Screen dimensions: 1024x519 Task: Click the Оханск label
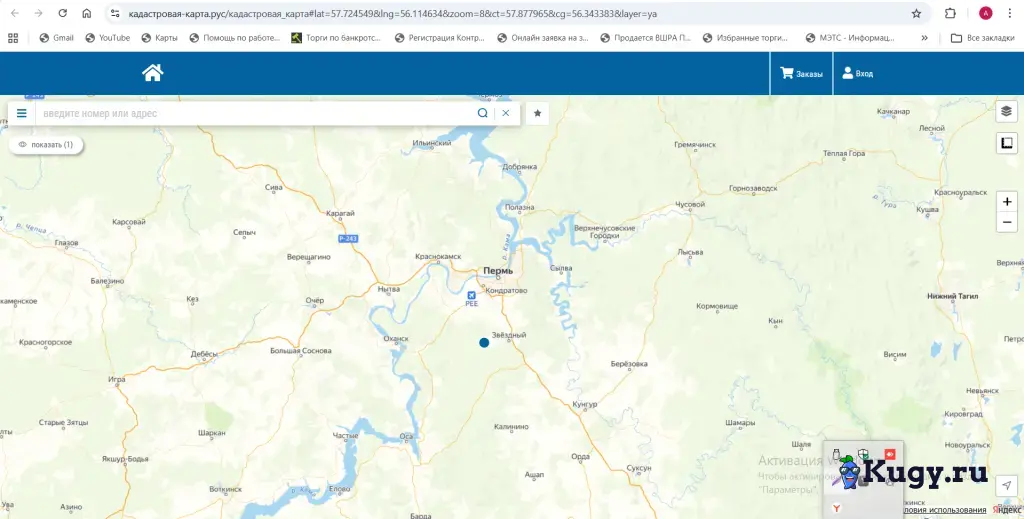pos(396,338)
